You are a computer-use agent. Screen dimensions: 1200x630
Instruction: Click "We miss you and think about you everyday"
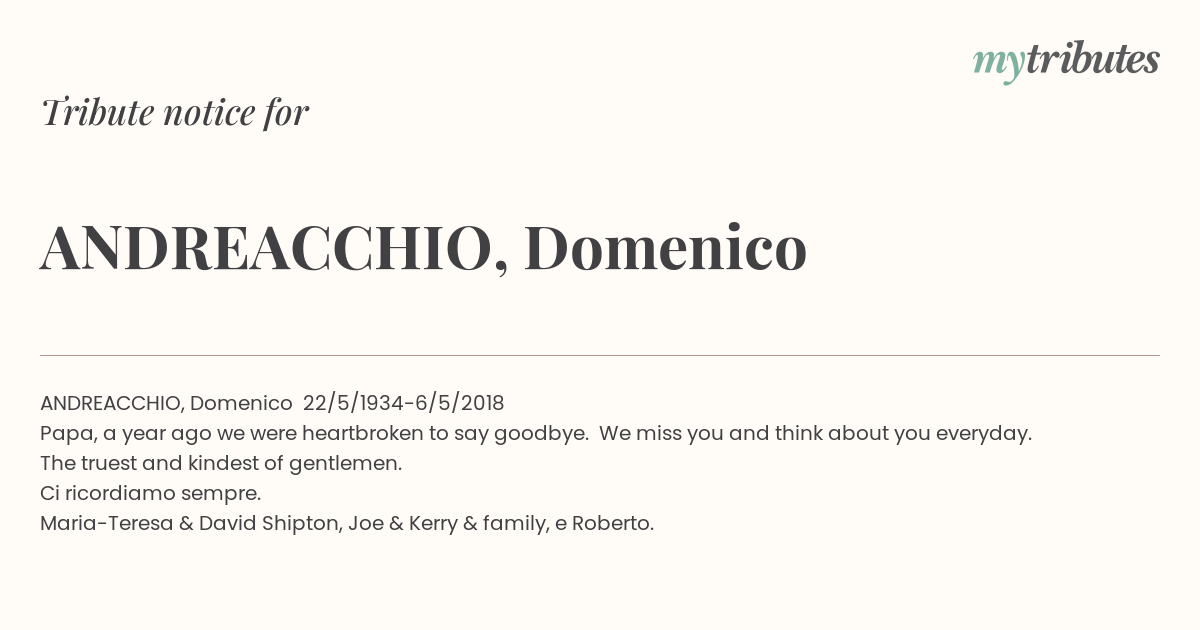pyautogui.click(x=815, y=433)
